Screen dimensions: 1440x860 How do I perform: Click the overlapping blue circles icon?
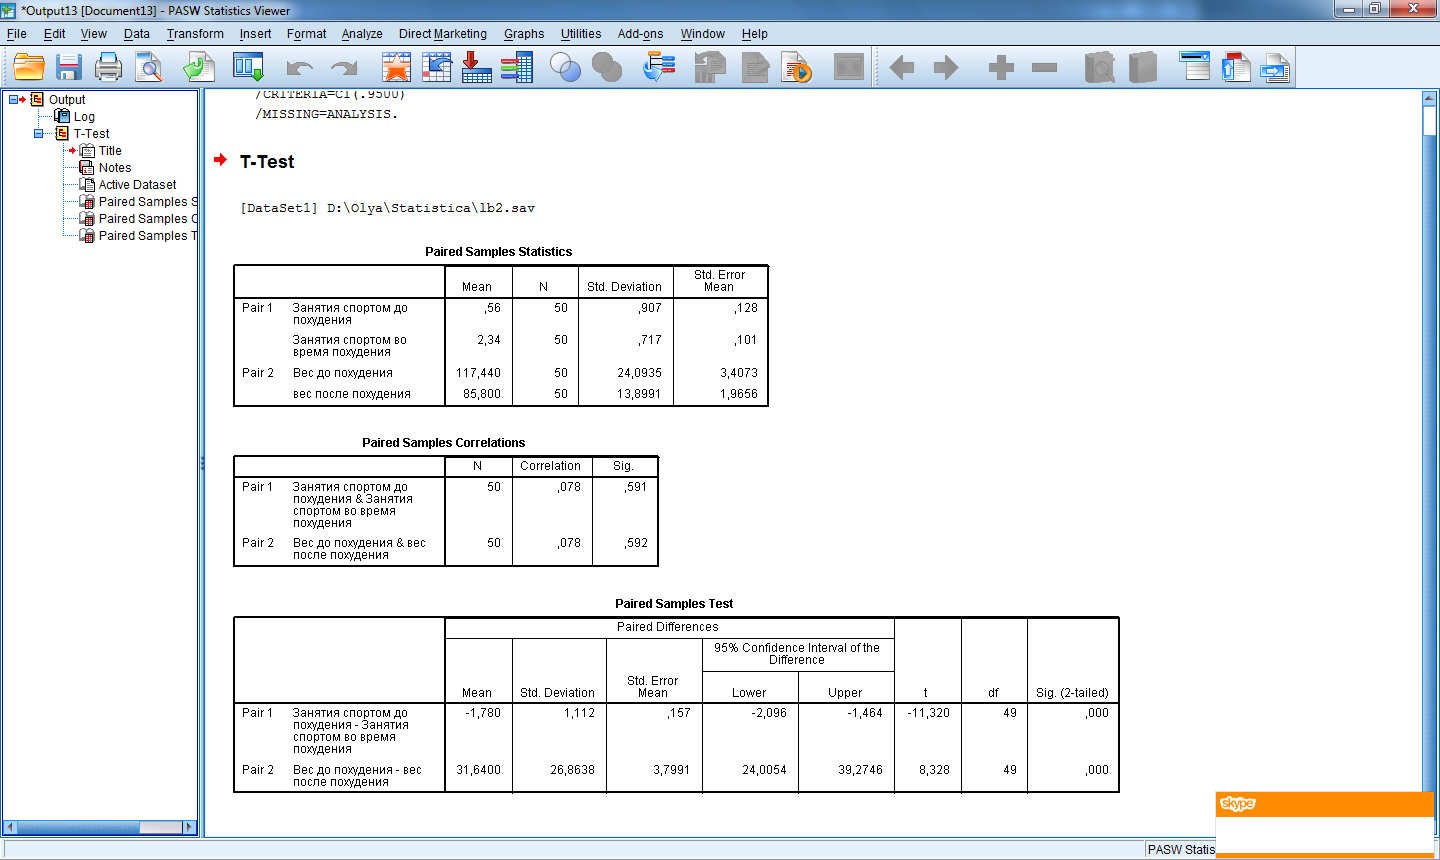tap(565, 68)
